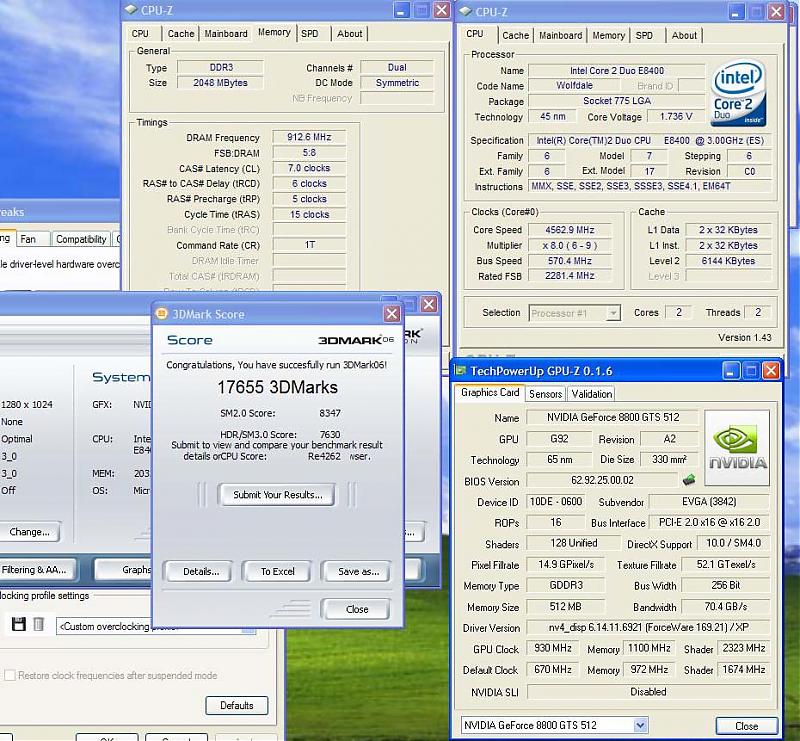Click the Code Name value Wolfdale
800x741 pixels.
point(574,86)
